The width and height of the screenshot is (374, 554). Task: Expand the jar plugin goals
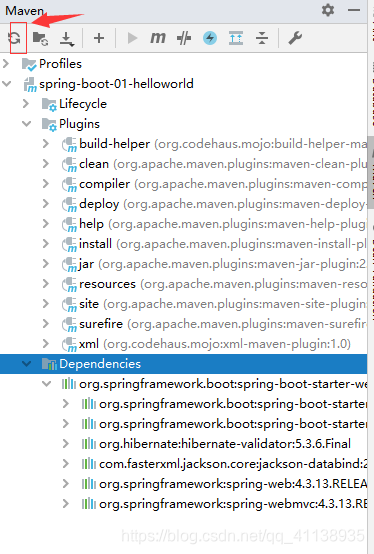pos(46,264)
